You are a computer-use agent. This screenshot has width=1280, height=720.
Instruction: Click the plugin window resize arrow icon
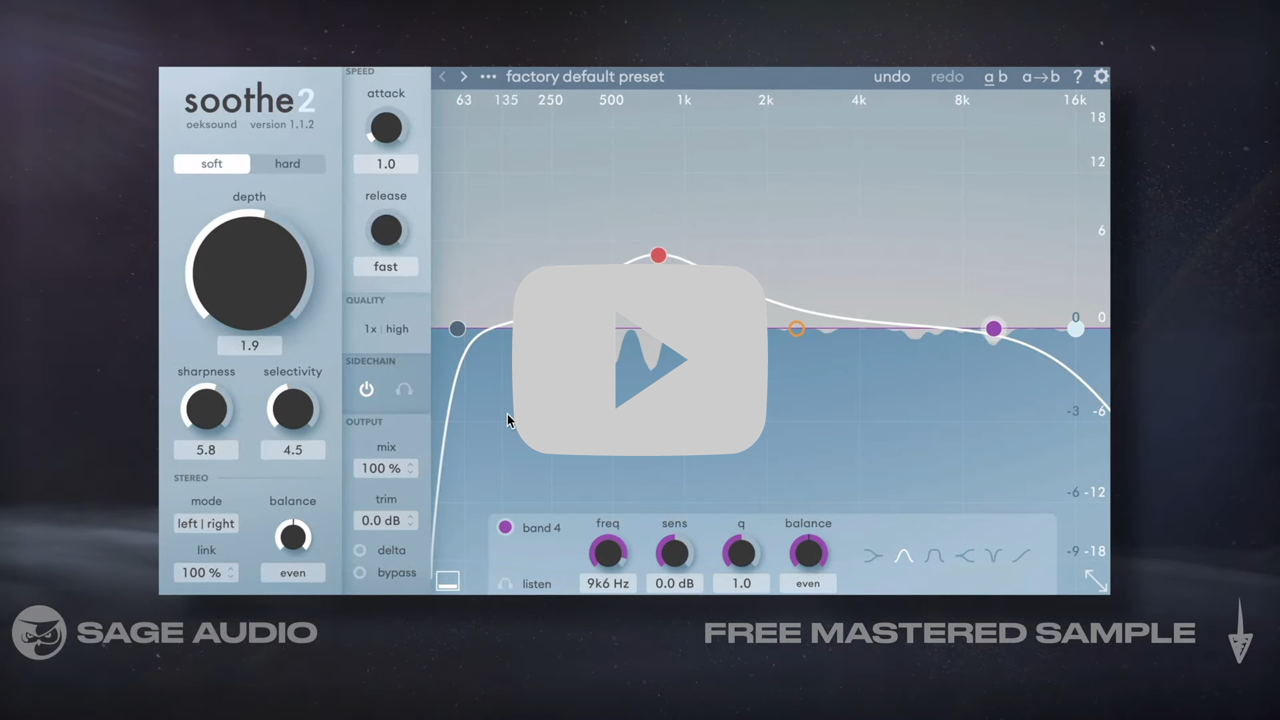(1095, 580)
